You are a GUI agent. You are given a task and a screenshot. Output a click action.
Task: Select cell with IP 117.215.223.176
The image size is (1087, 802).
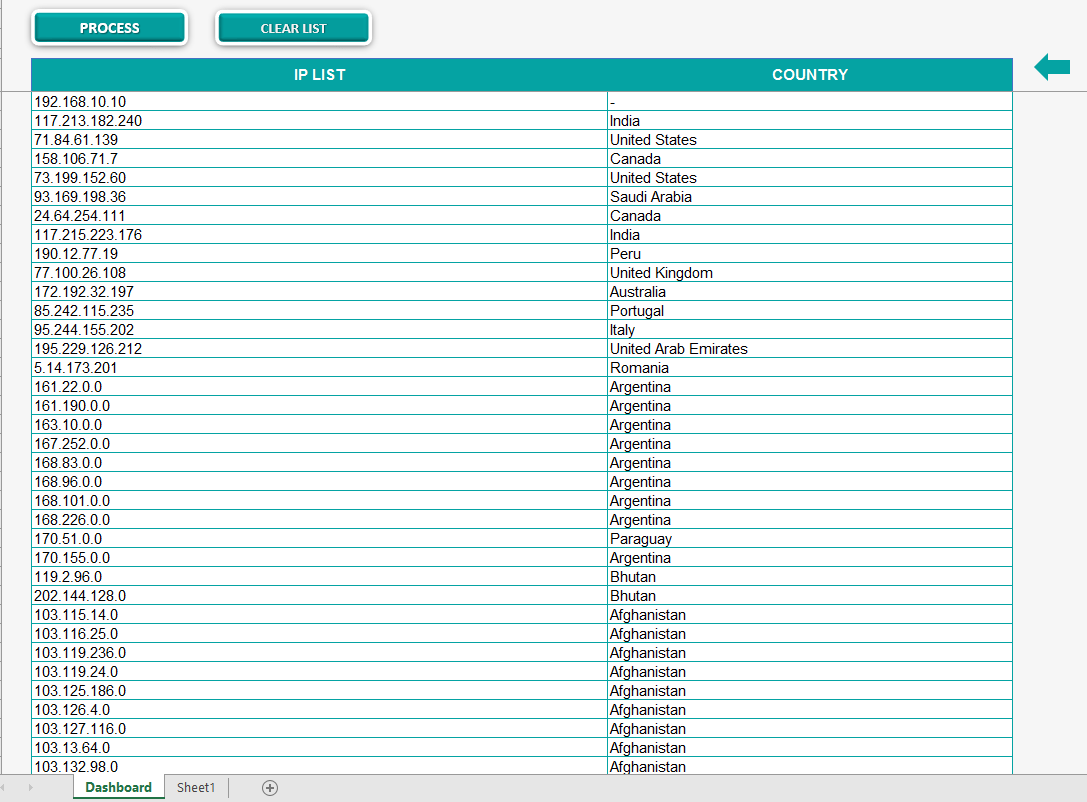coord(320,235)
